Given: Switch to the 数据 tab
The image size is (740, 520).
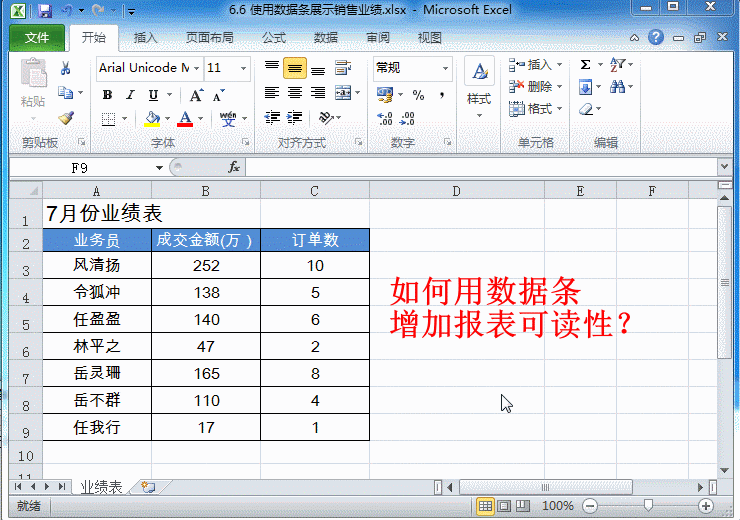Looking at the screenshot, I should (326, 38).
